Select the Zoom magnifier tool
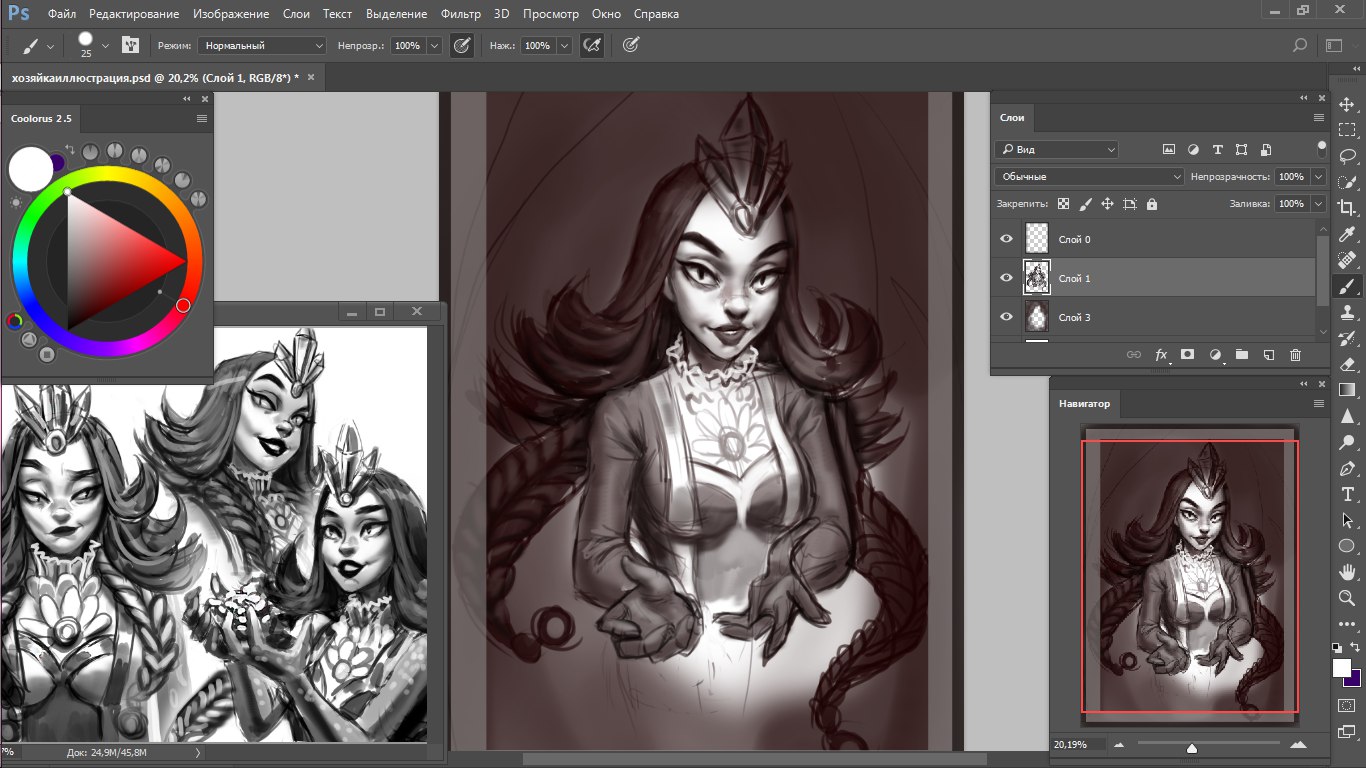Image resolution: width=1366 pixels, height=768 pixels. [x=1347, y=598]
